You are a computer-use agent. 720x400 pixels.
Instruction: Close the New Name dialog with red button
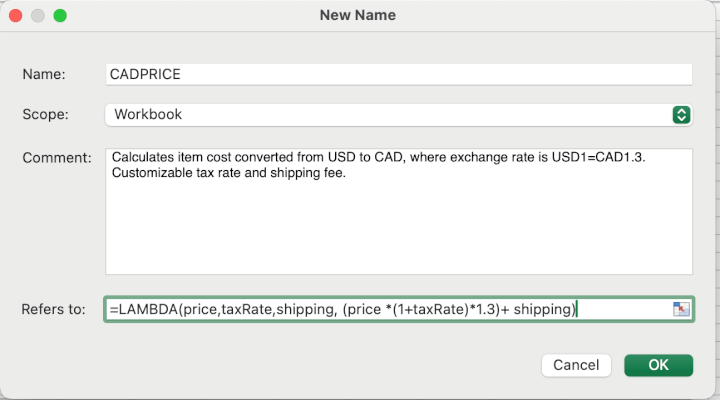pyautogui.click(x=16, y=16)
